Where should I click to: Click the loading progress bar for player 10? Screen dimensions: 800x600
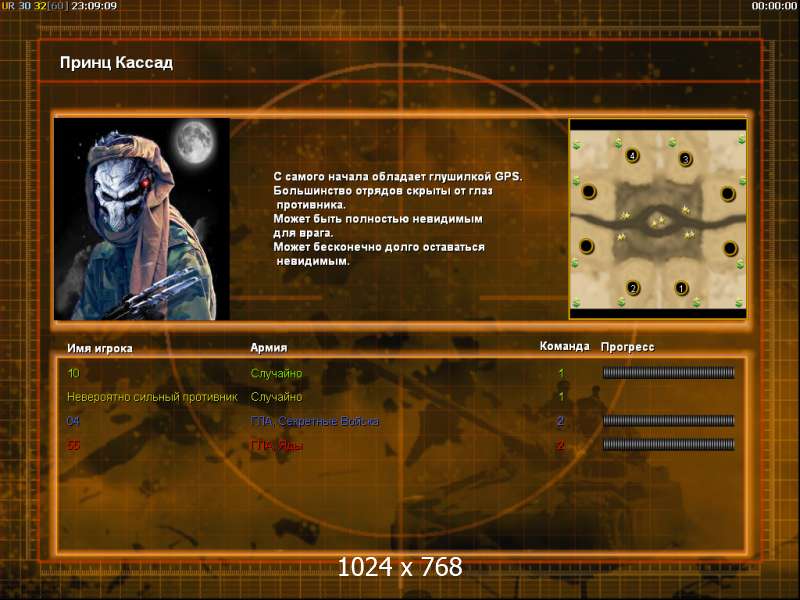pos(669,373)
